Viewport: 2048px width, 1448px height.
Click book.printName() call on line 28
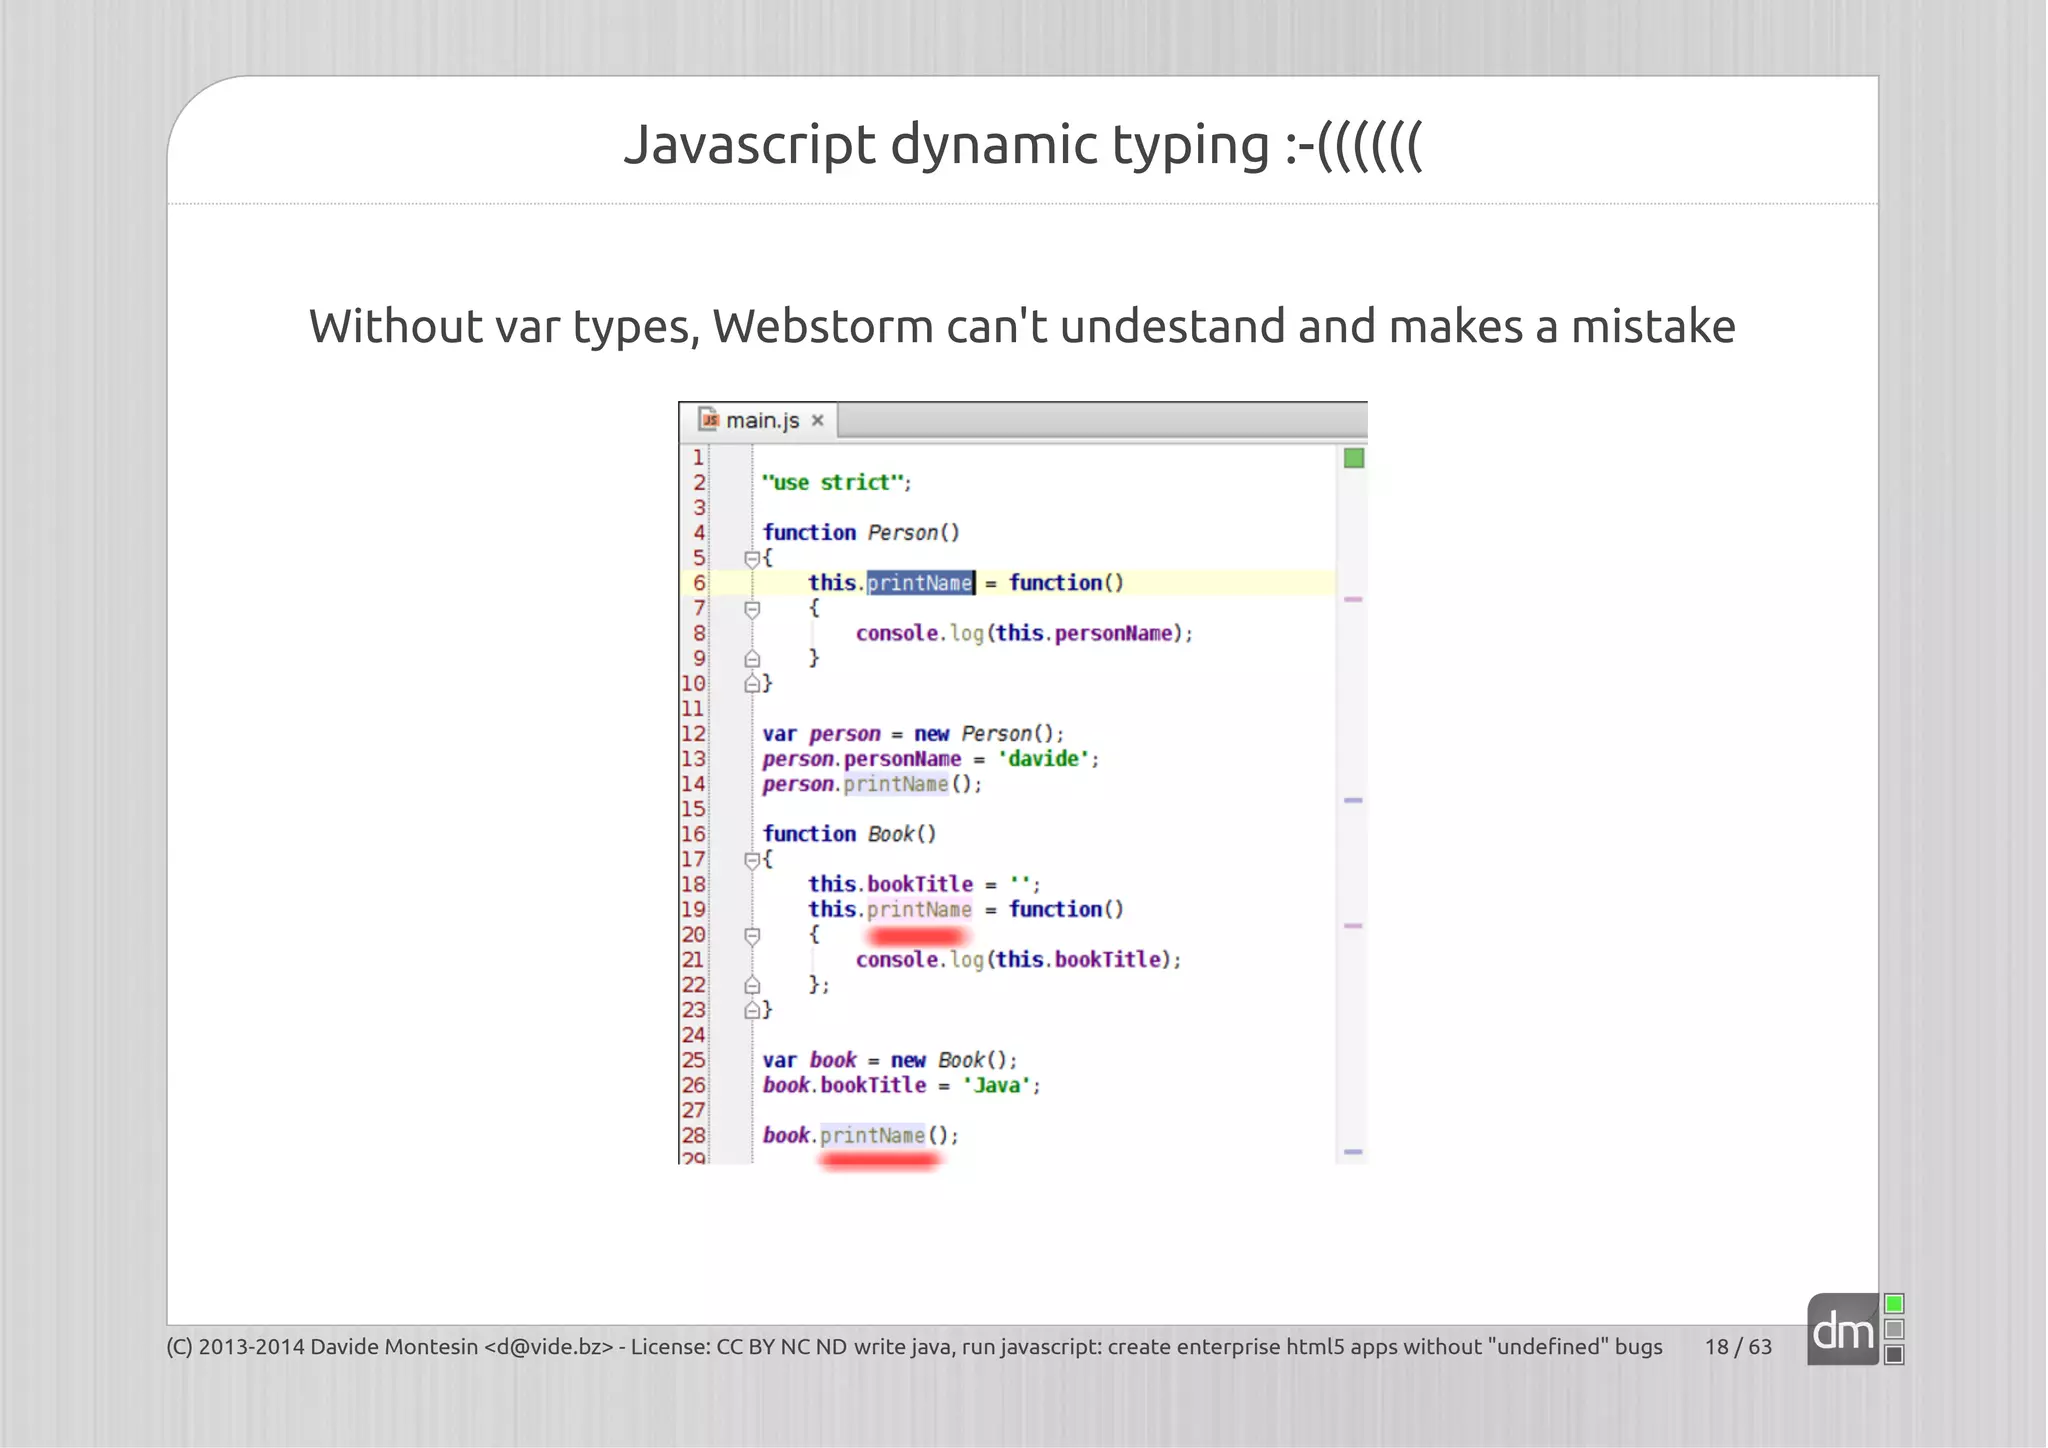[860, 1135]
